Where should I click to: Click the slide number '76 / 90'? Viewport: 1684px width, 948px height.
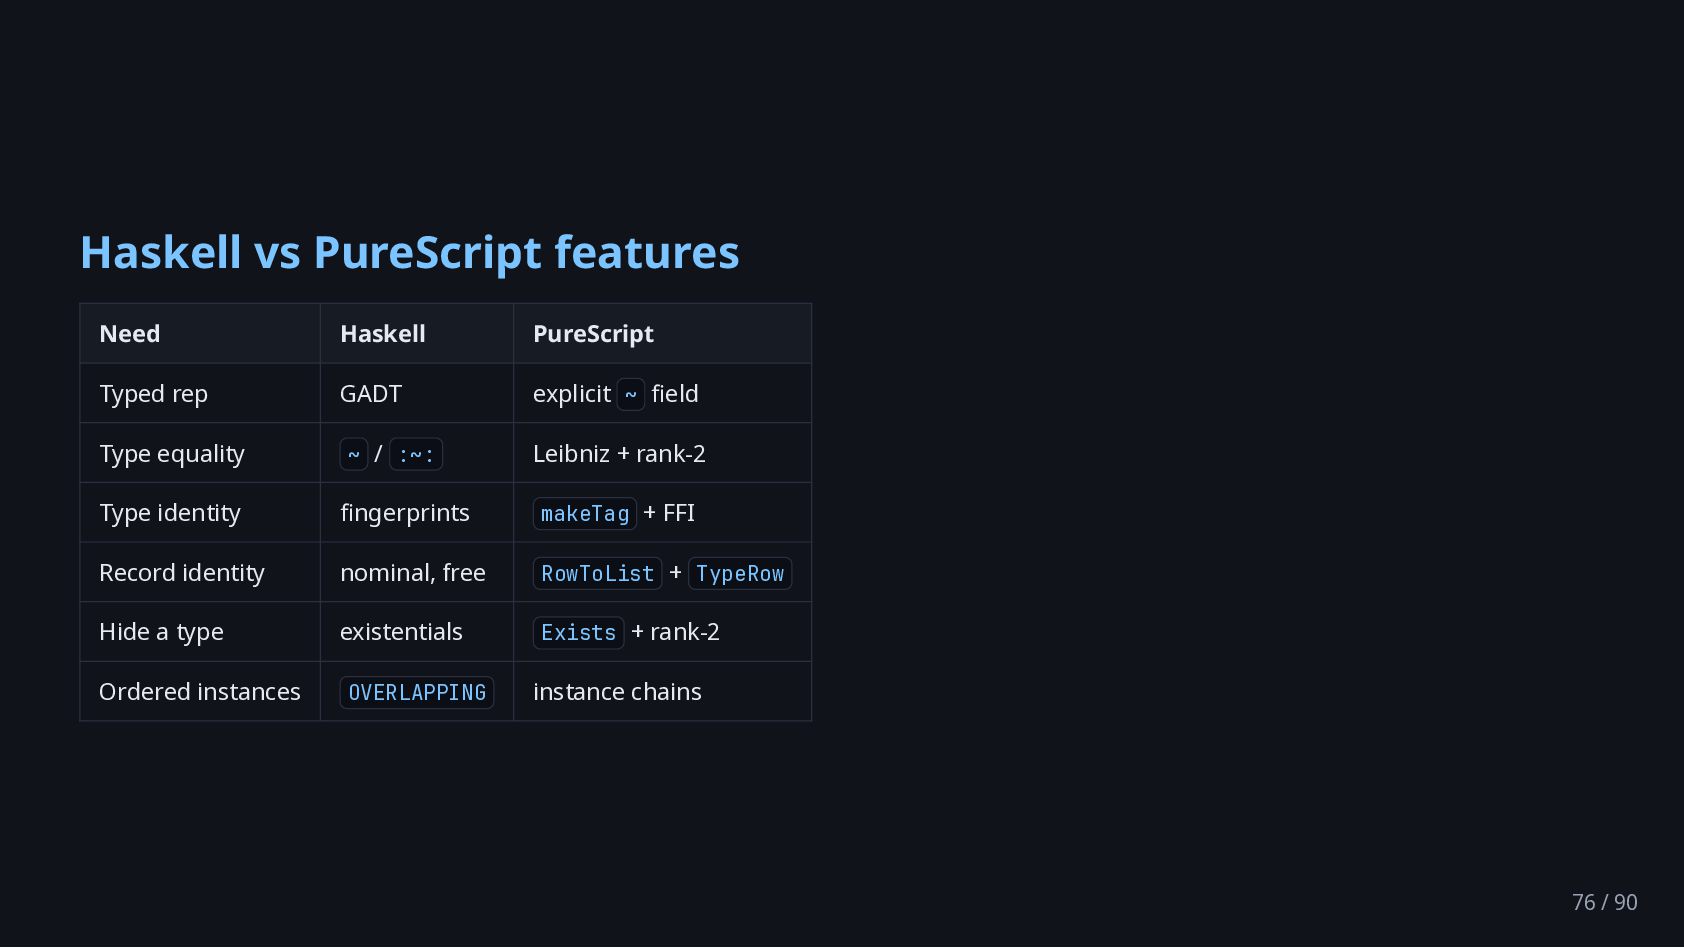coord(1605,902)
